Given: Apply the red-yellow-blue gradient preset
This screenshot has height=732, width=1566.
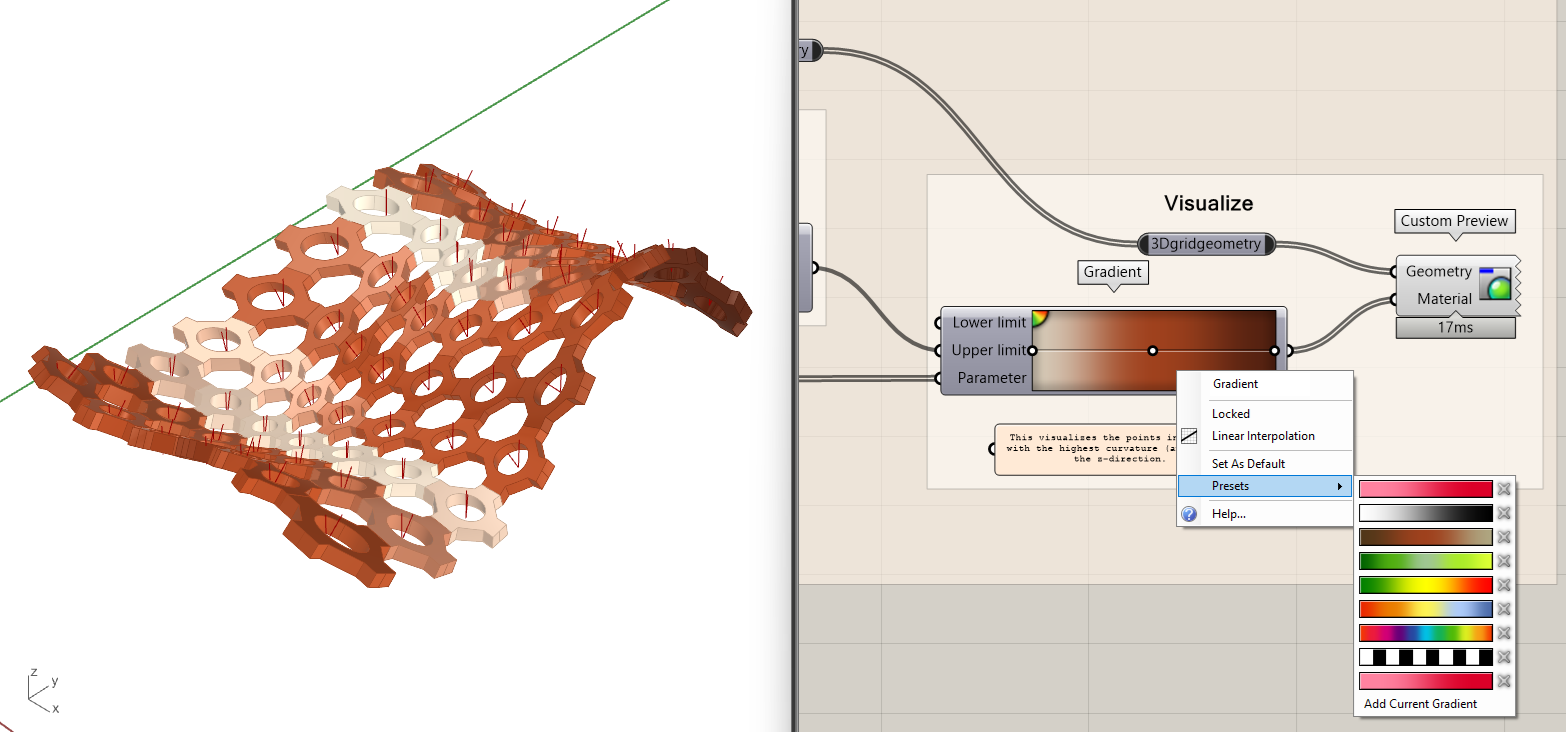Looking at the screenshot, I should point(1425,609).
